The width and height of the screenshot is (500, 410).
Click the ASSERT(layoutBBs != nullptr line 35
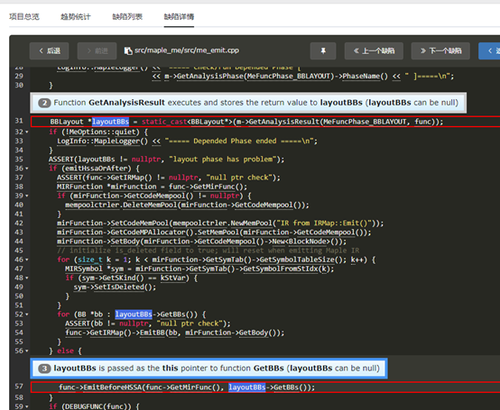tap(167, 159)
